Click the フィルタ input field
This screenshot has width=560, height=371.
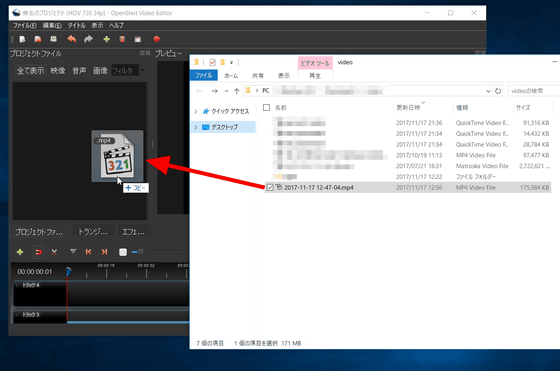(x=125, y=71)
